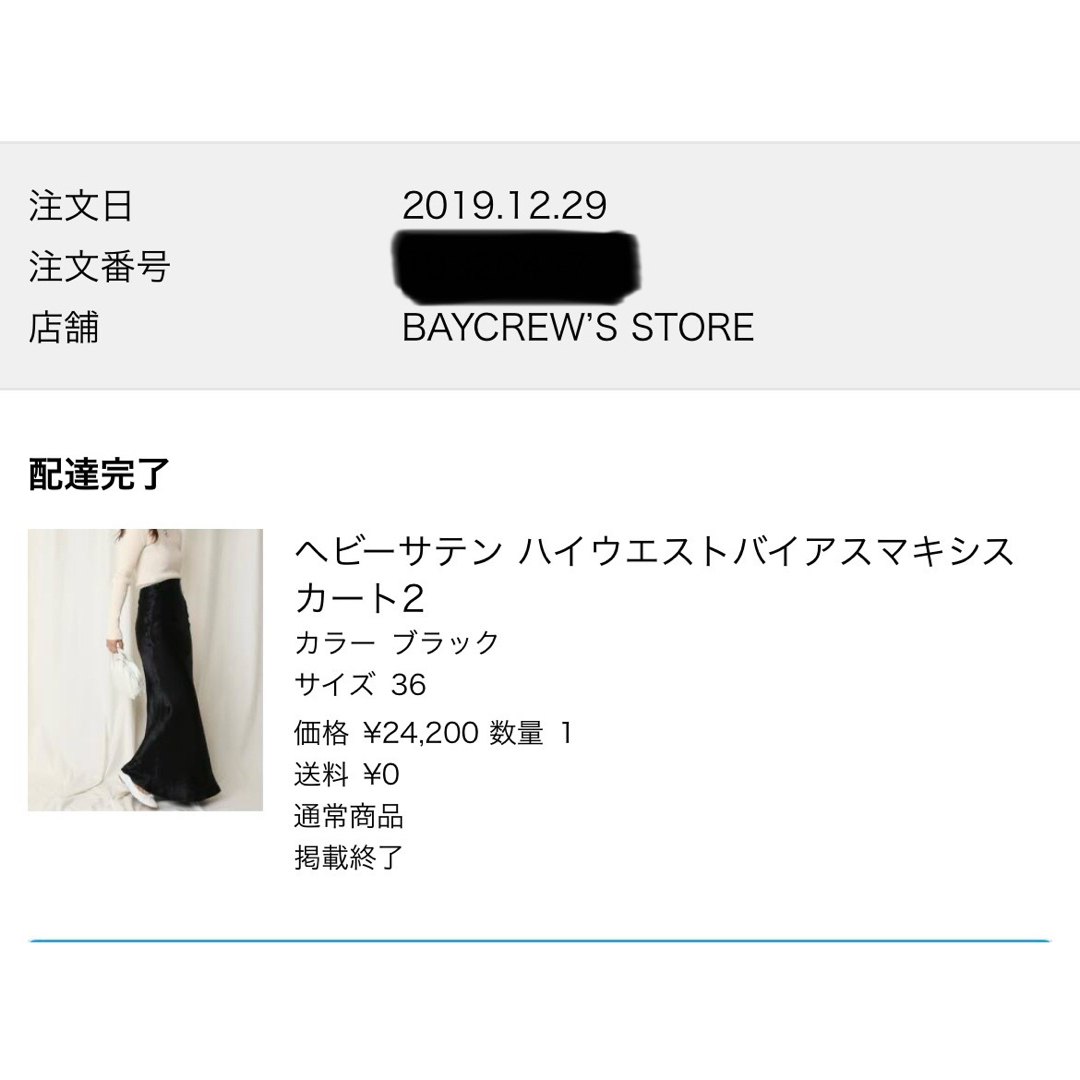Open the black satin skirt product thumbnail
Image resolution: width=1080 pixels, height=1080 pixels.
coord(145,669)
